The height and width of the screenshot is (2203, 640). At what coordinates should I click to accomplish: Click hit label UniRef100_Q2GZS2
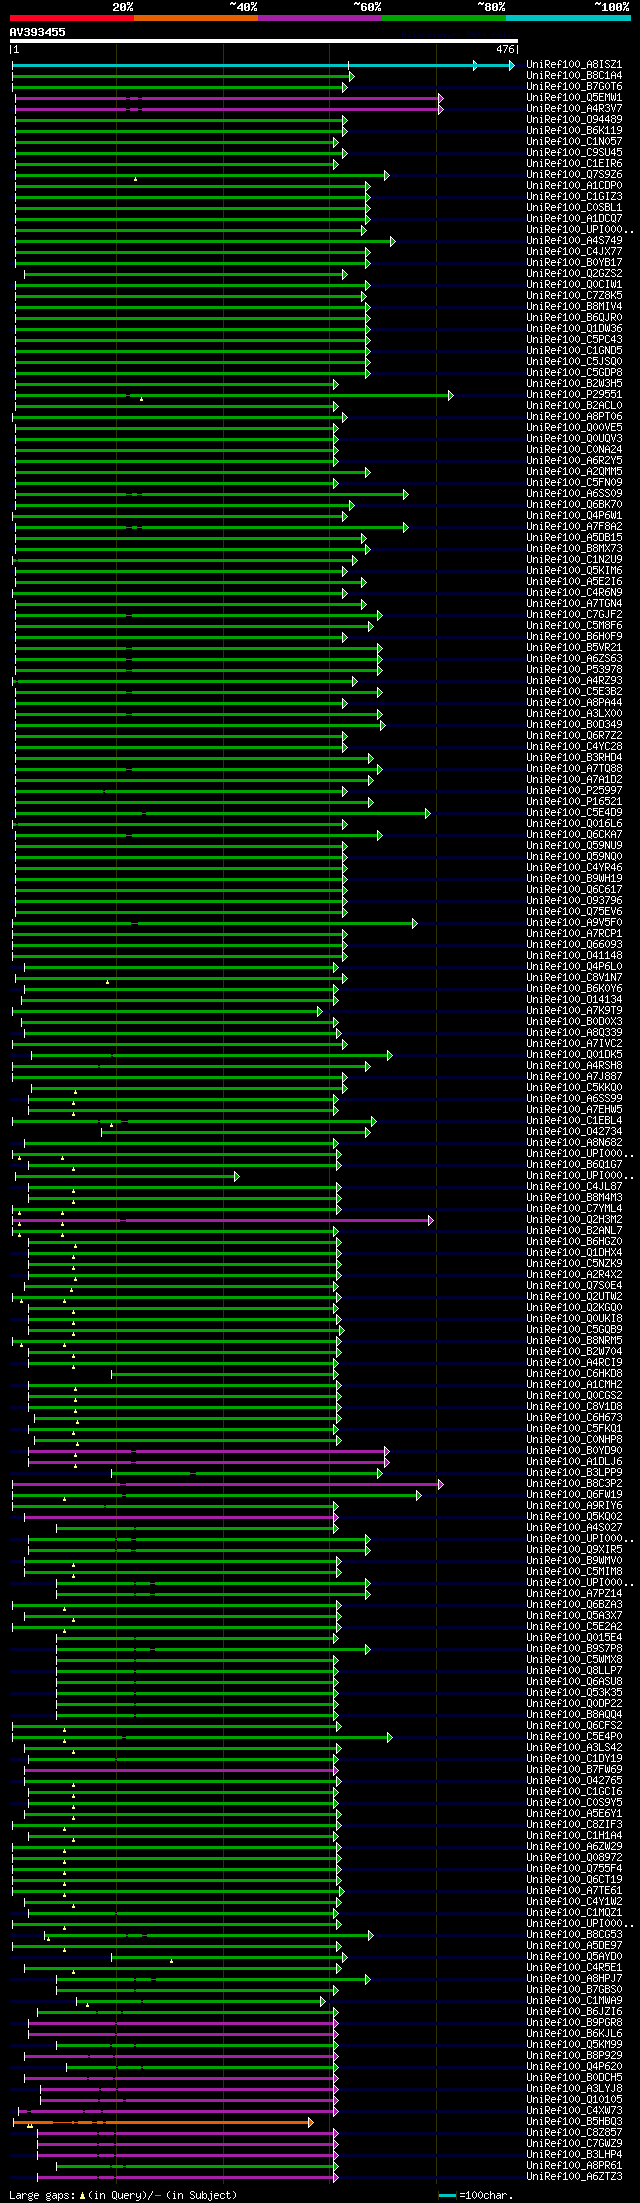click(574, 274)
